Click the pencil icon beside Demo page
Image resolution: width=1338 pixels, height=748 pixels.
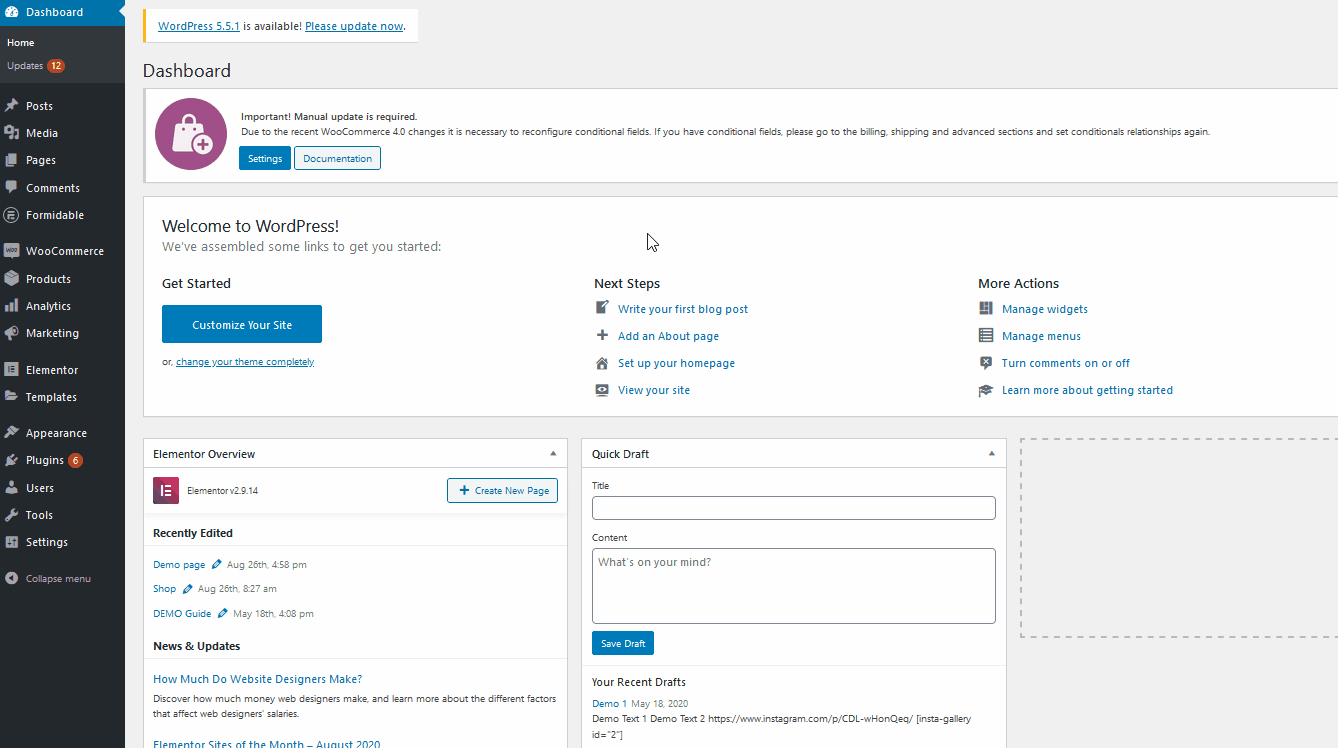pos(217,564)
